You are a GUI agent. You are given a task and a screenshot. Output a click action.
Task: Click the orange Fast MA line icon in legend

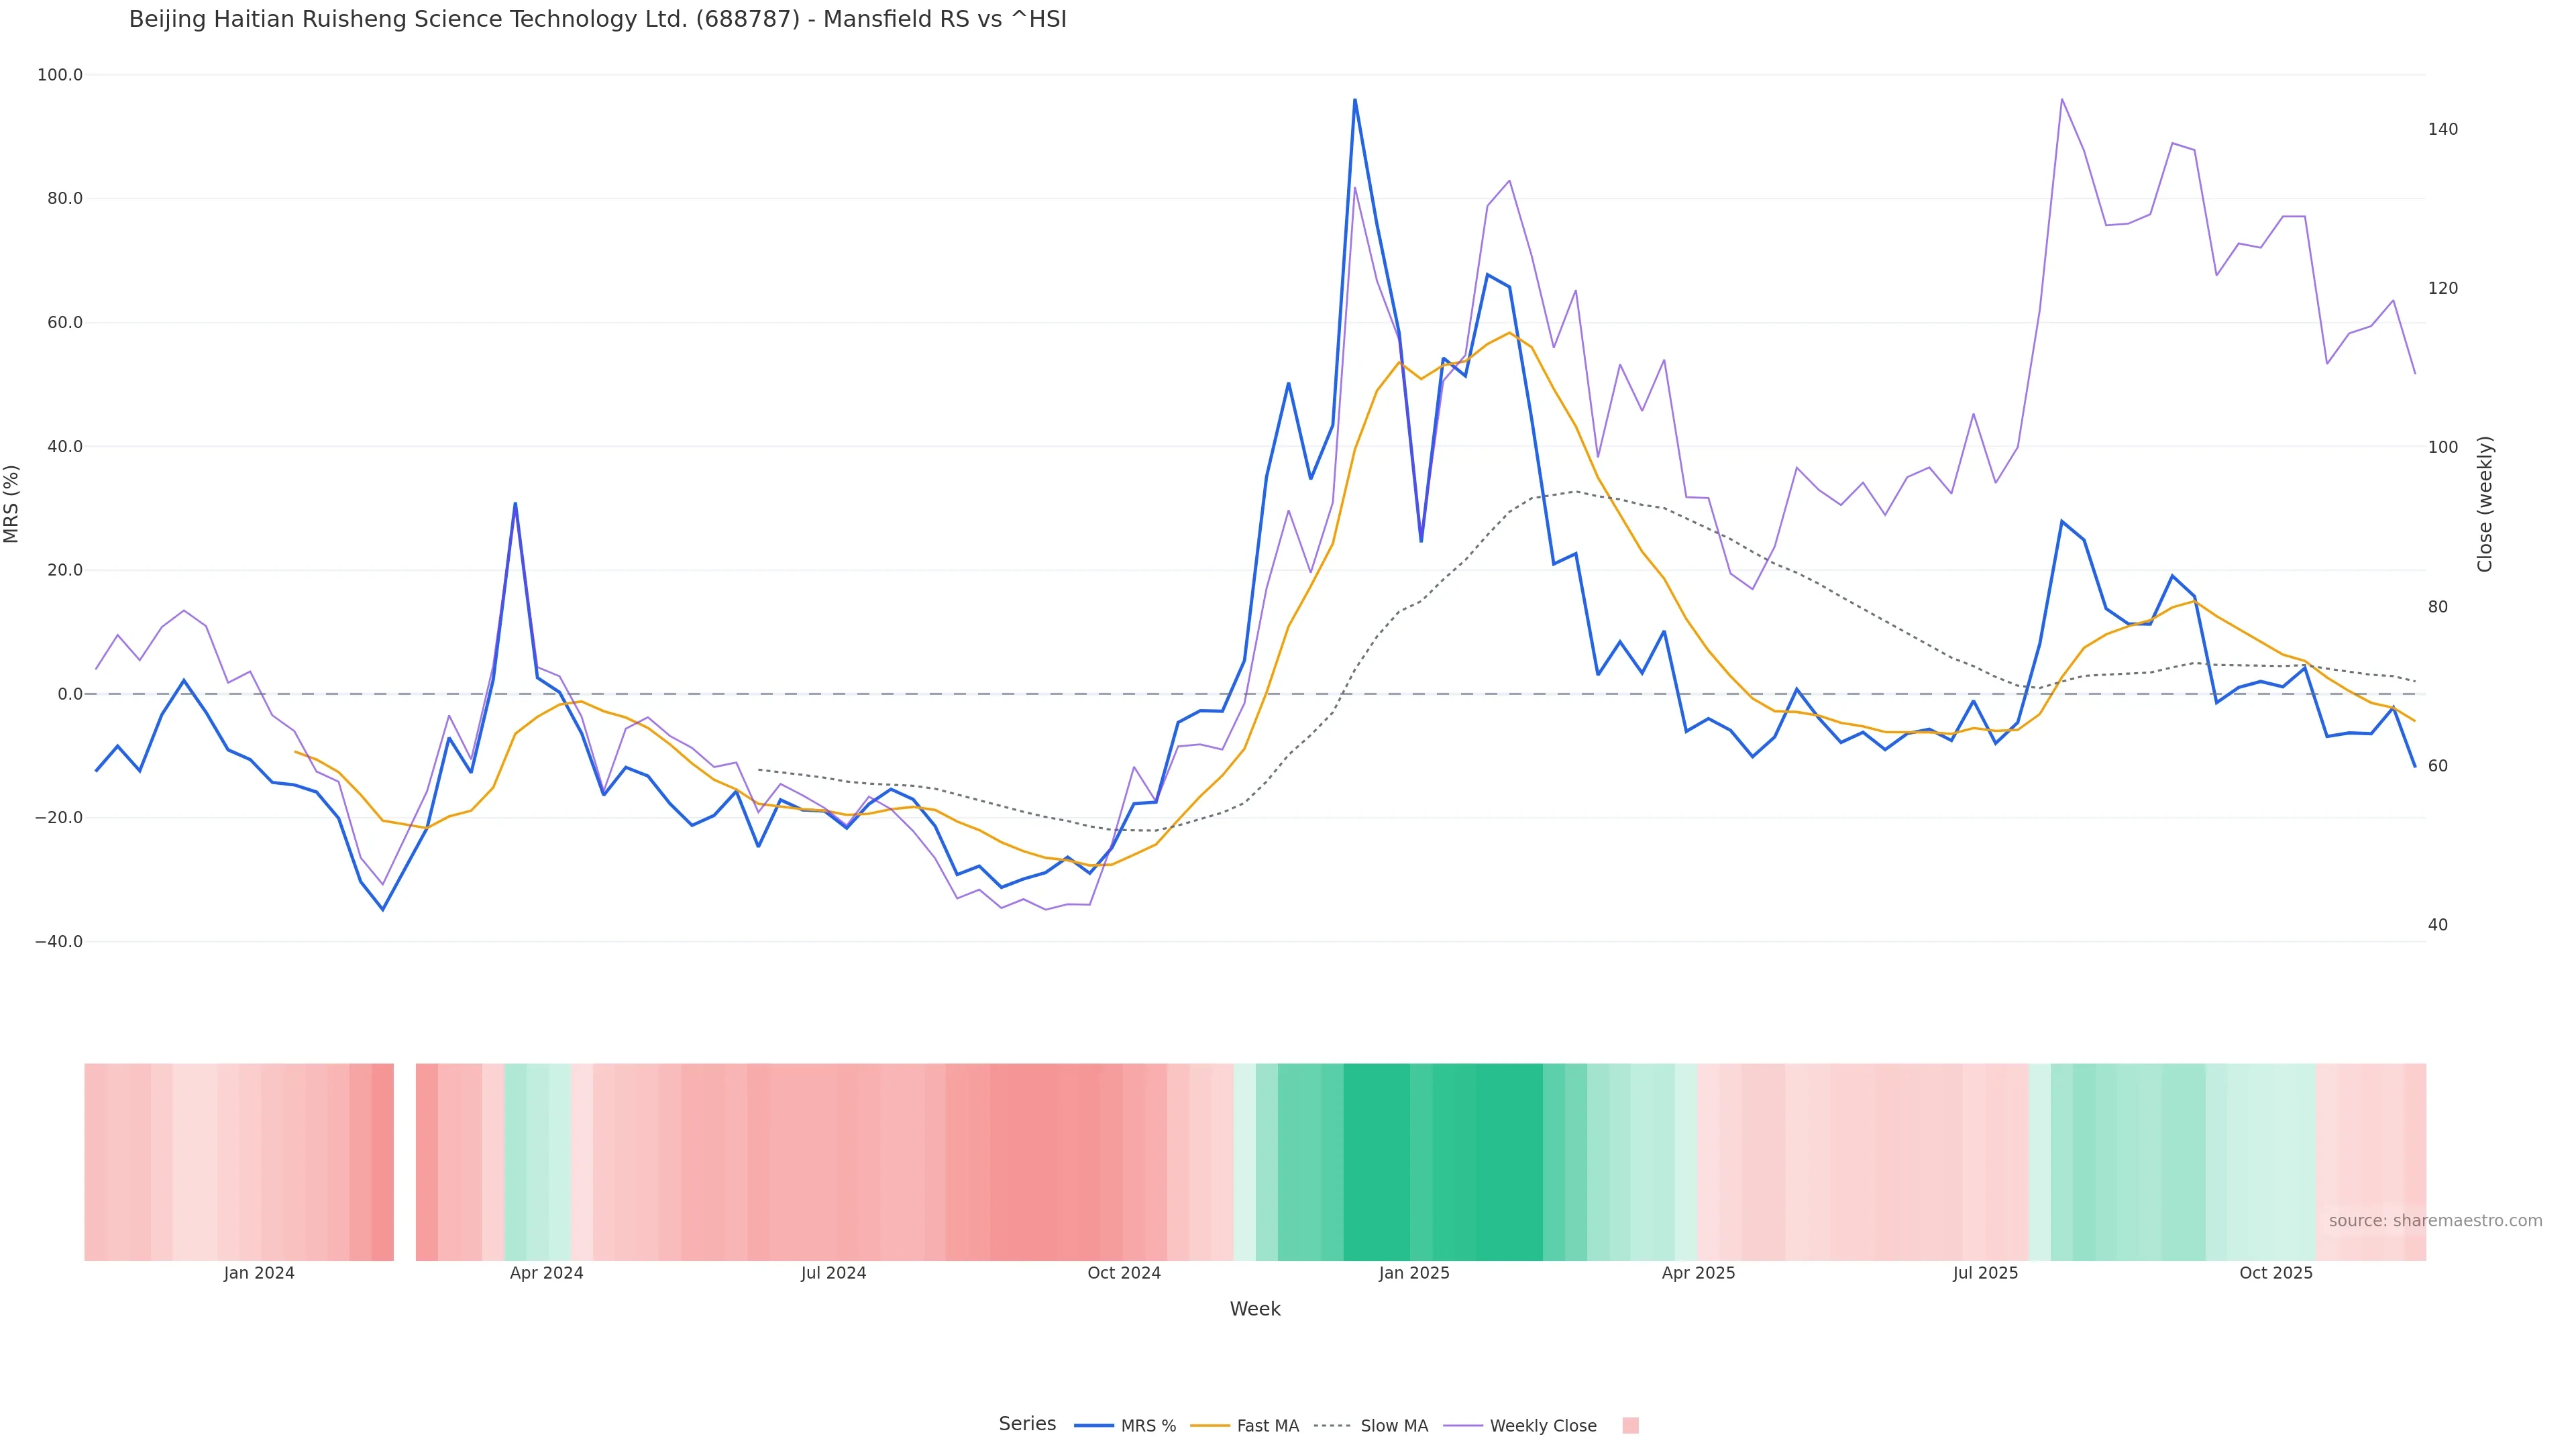pyautogui.click(x=1210, y=1426)
